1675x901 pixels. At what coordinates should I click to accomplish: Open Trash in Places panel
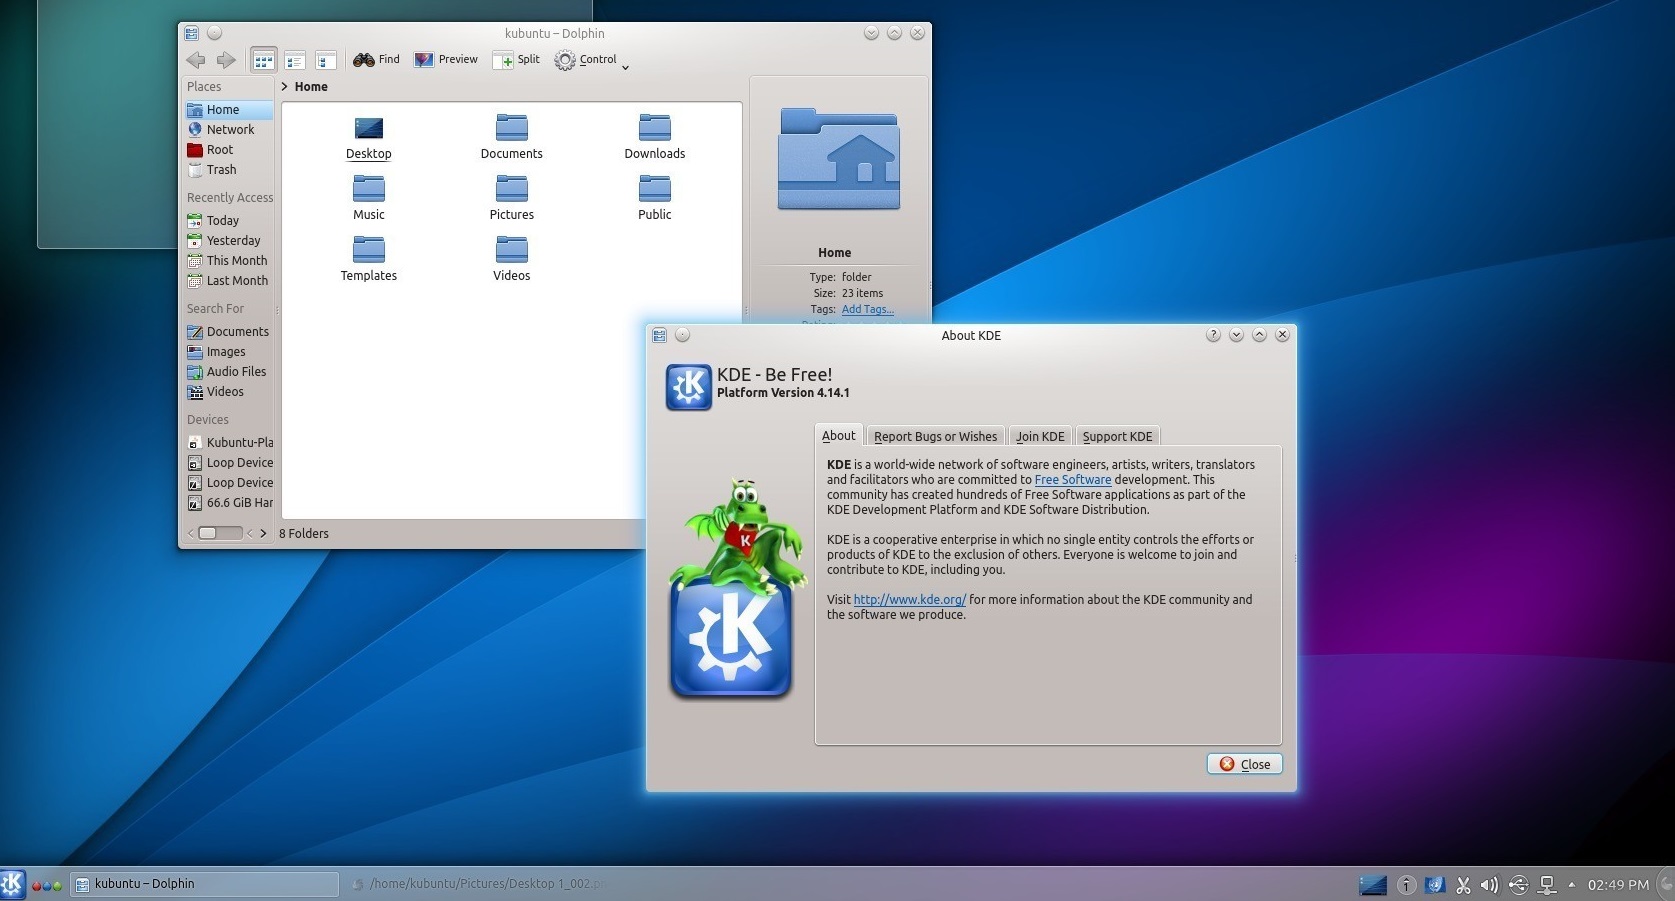(229, 170)
